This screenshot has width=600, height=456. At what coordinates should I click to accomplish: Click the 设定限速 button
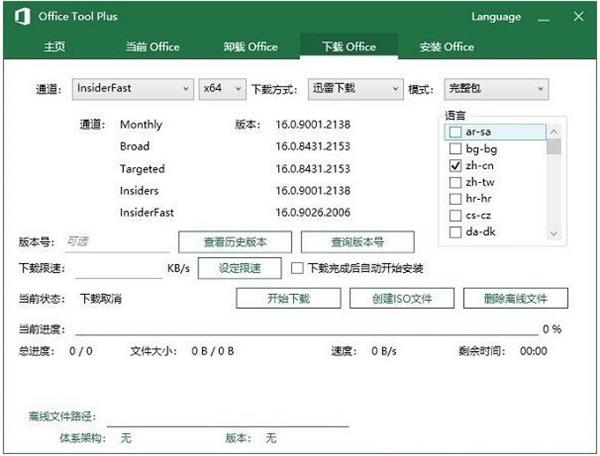[240, 268]
